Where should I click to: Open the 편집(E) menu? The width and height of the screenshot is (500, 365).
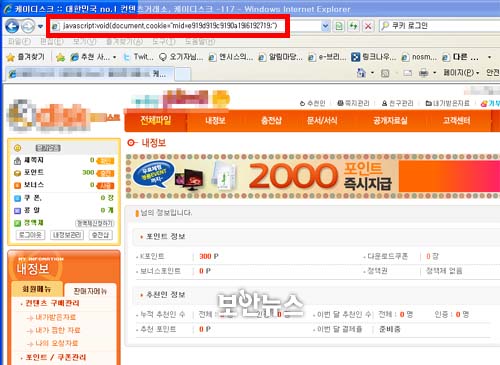tap(52, 42)
